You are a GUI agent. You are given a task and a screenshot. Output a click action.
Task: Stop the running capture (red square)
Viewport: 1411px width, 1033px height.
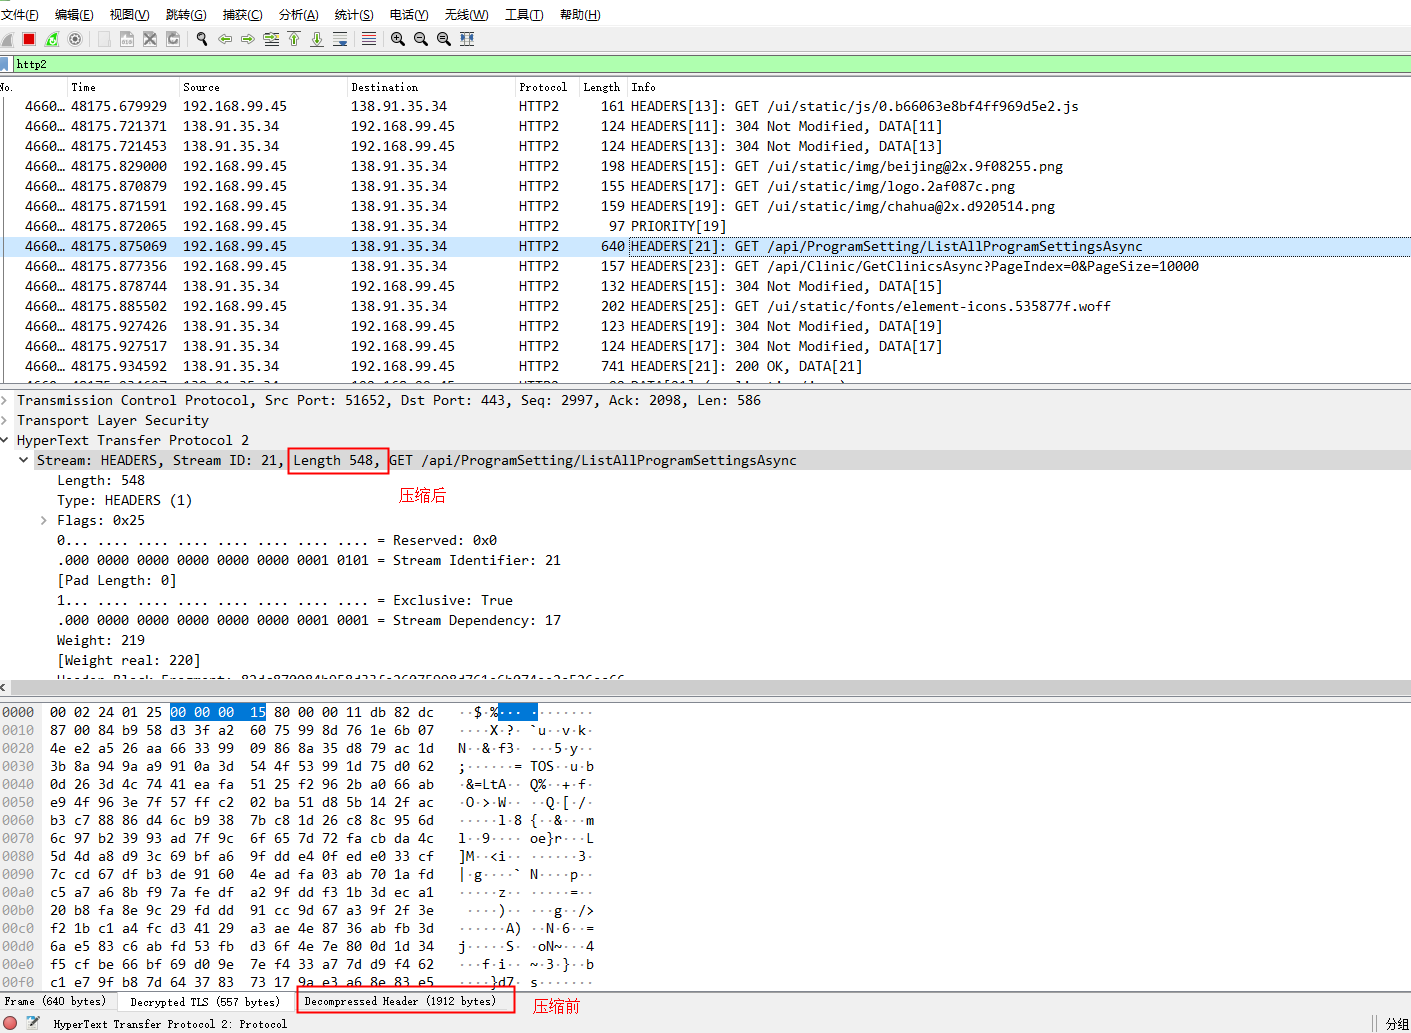[x=29, y=39]
